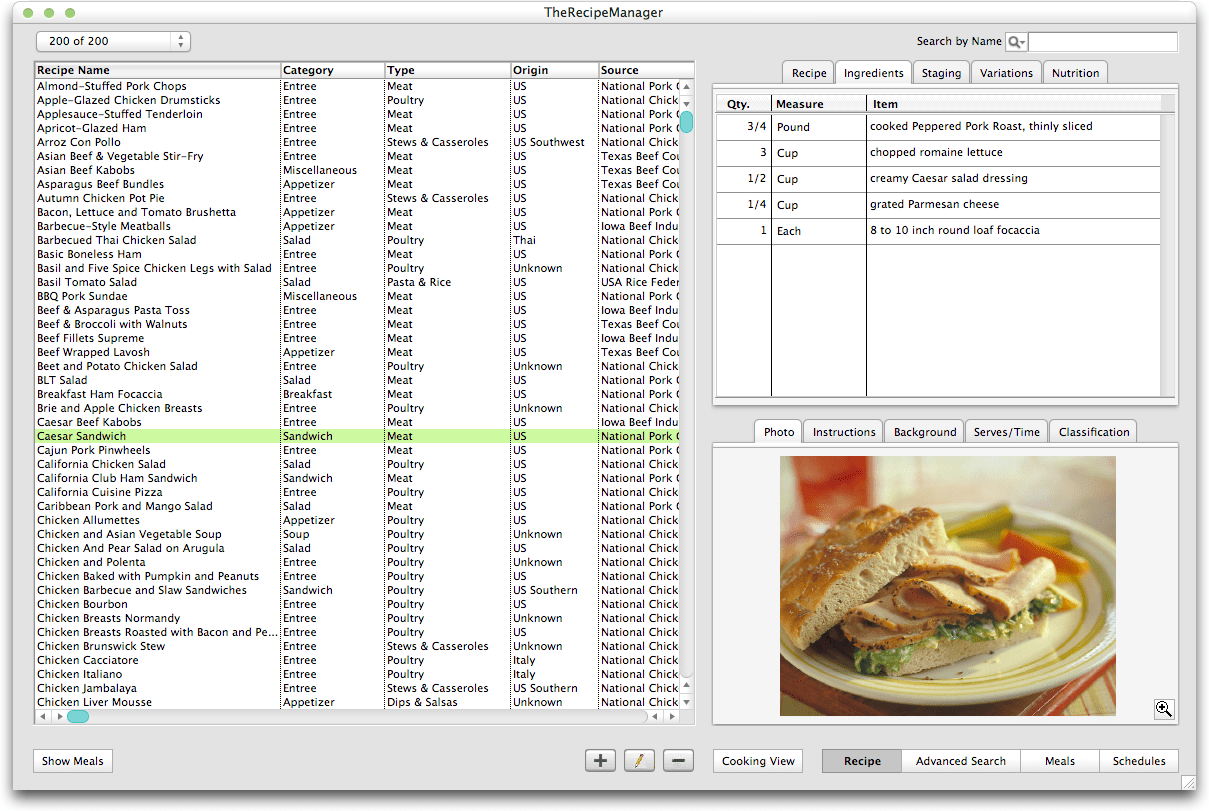Screen dimensions: 1209x811
Task: Open the Variations tab
Action: [x=1006, y=73]
